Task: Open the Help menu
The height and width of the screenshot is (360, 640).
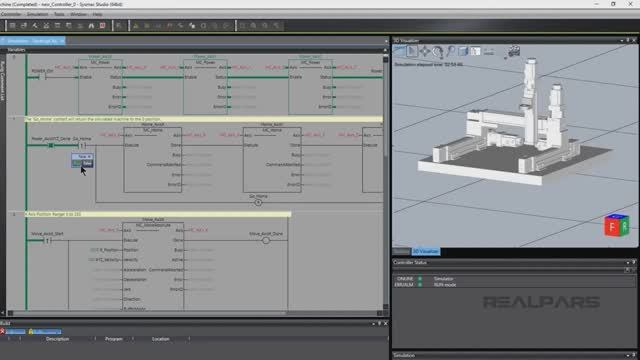Action: point(97,14)
